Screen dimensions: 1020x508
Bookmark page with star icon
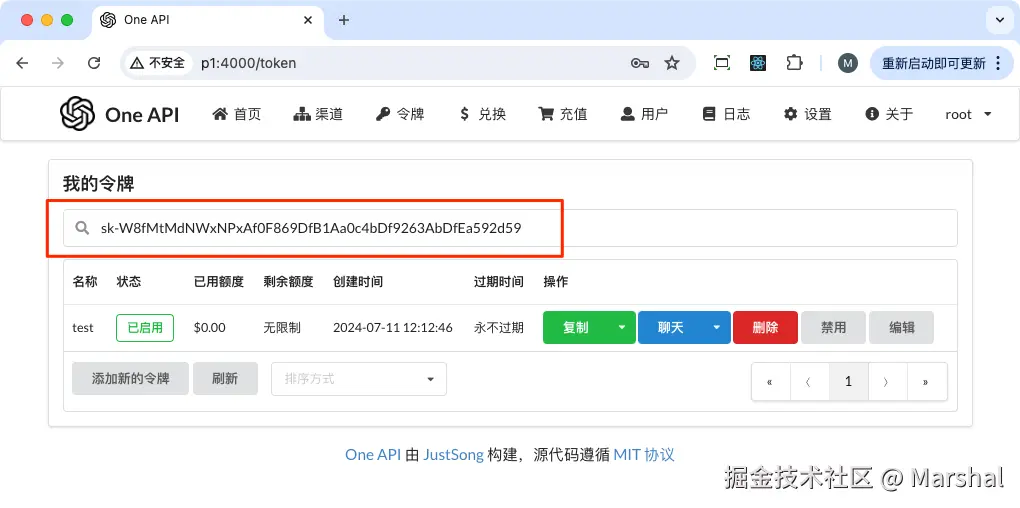671,63
